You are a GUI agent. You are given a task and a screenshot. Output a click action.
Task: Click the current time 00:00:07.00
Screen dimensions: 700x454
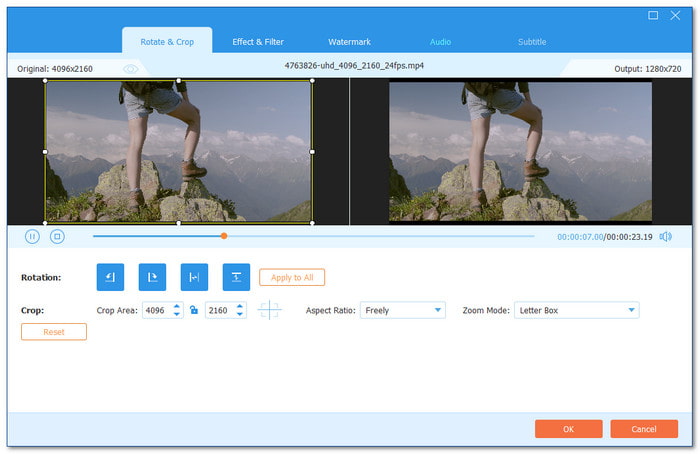click(580, 237)
